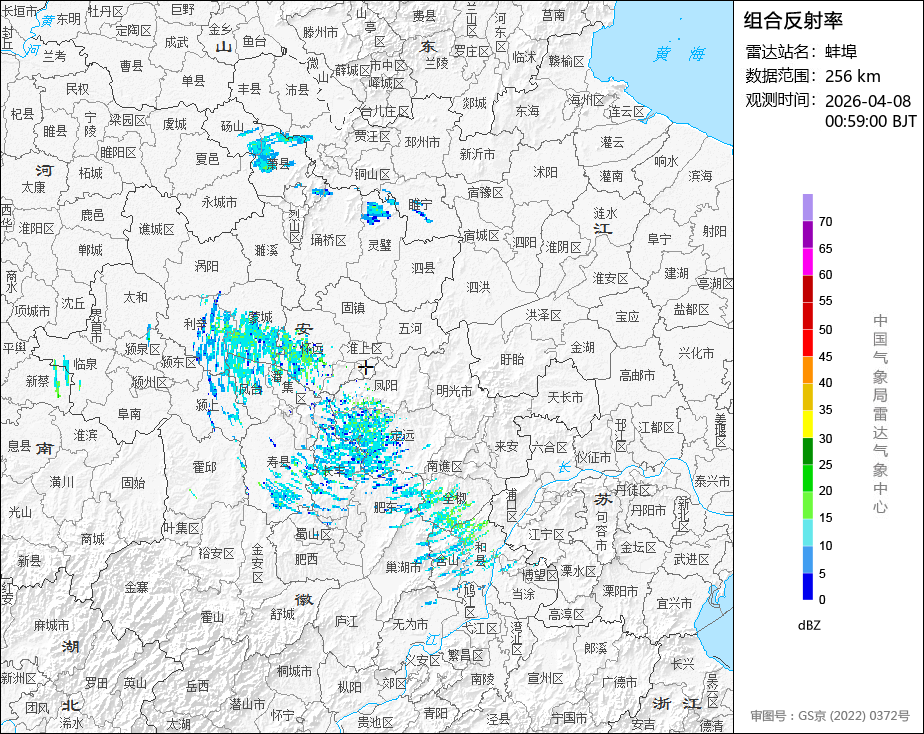Click the map approval number GS京 (2022) 0372号
The height and width of the screenshot is (734, 924).
854,716
